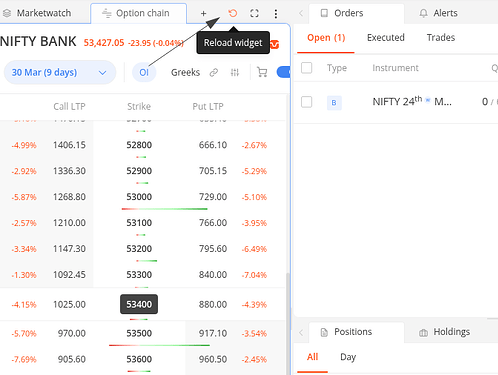
Task: Switch to the Marketwatch tab
Action: [x=37, y=13]
